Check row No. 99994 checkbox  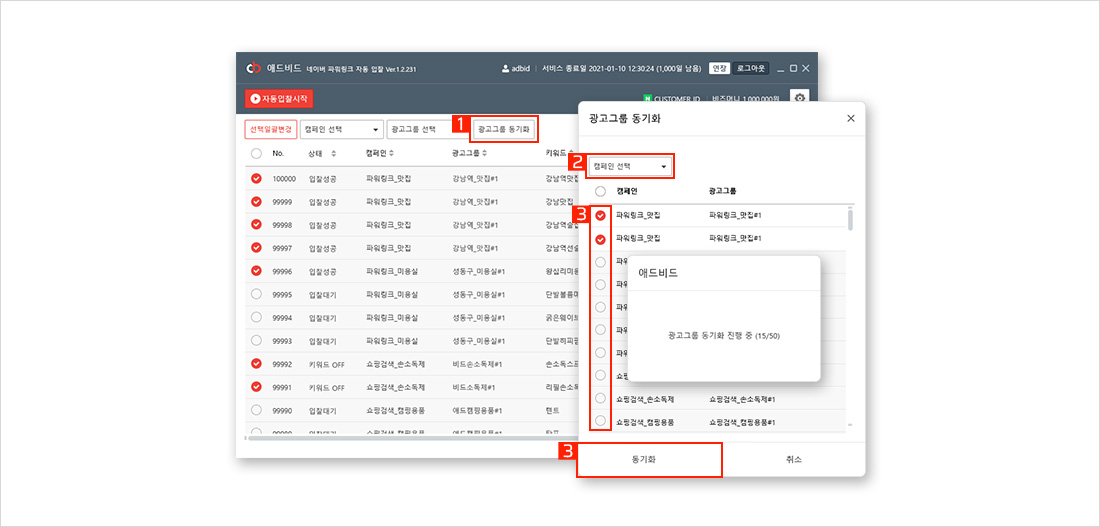256,317
